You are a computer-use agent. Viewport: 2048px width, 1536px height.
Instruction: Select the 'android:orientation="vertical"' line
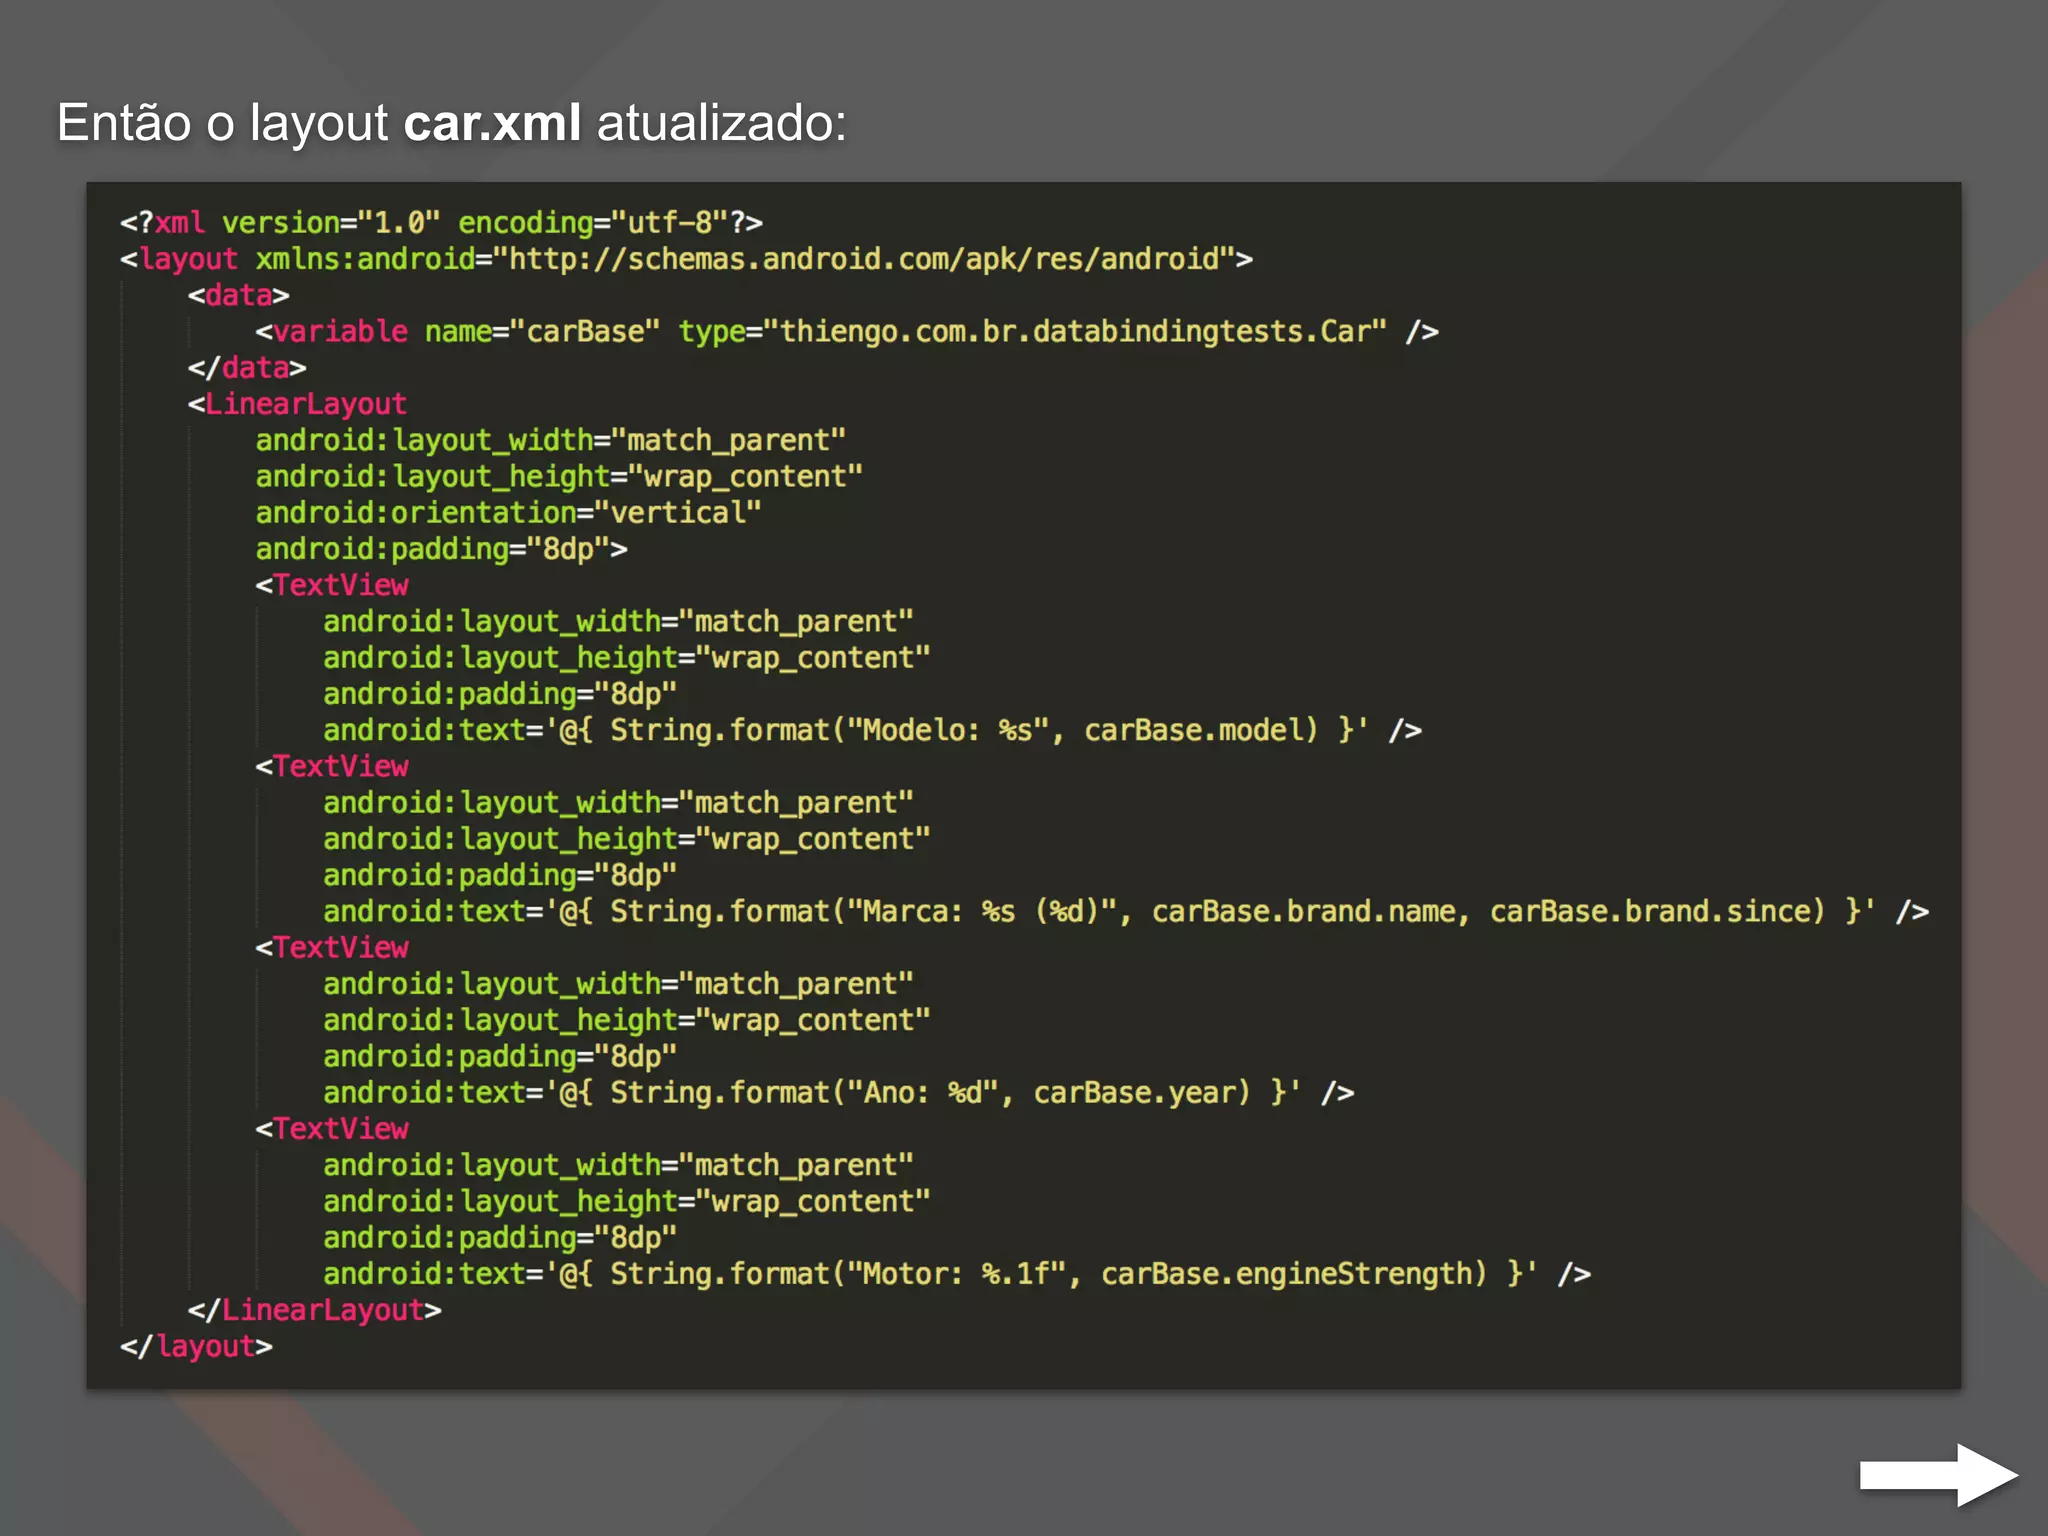508,513
